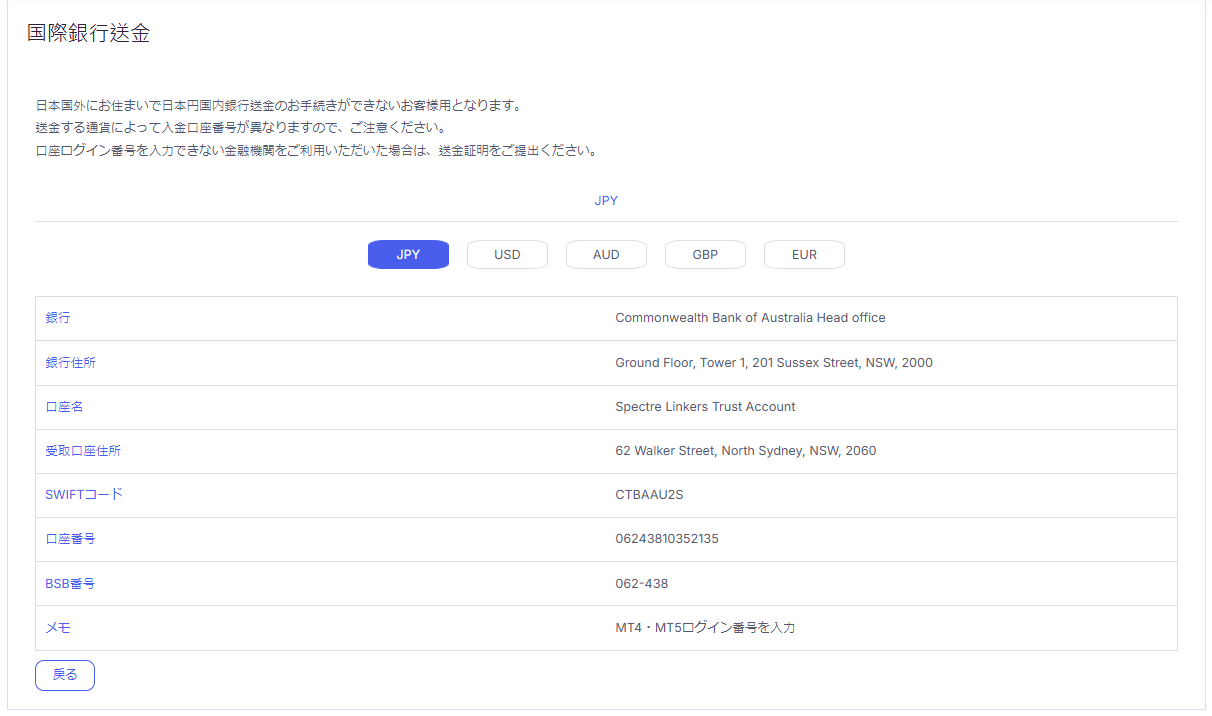Screen dimensions: 1212x716
Task: Click the account number 06243810352135
Action: (666, 539)
